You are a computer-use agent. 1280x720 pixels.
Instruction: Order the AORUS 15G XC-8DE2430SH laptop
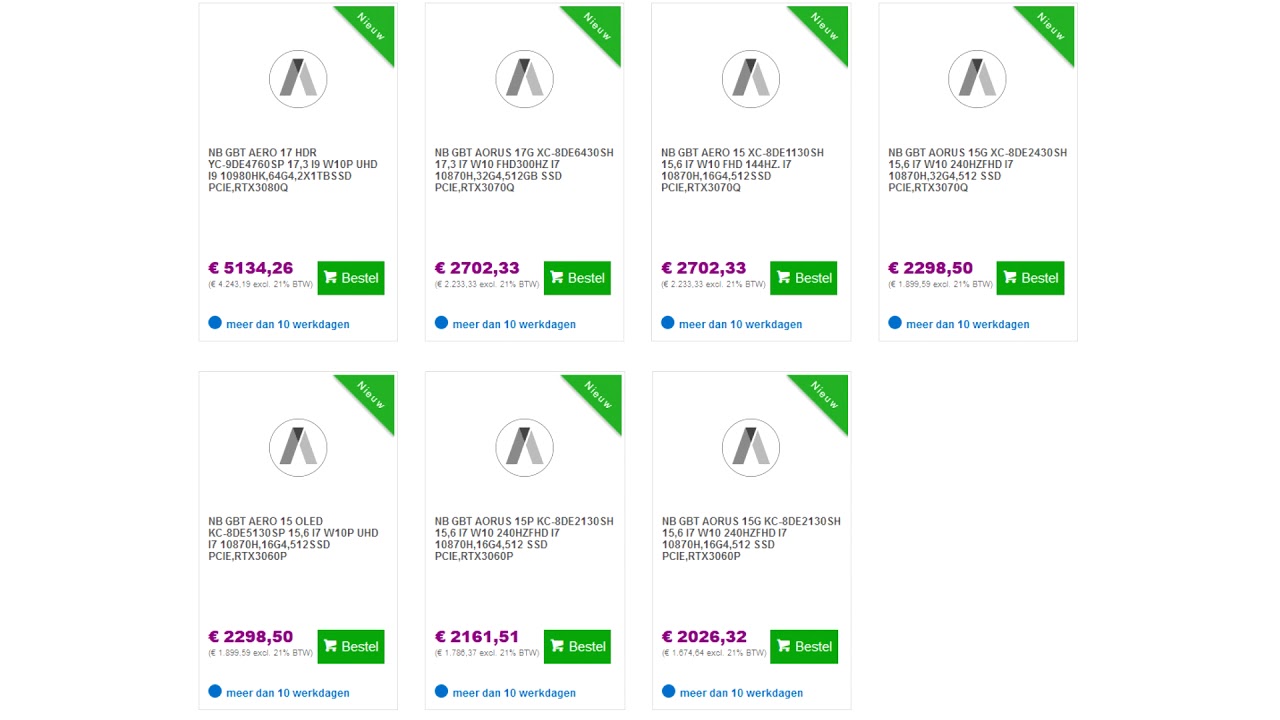click(1030, 278)
